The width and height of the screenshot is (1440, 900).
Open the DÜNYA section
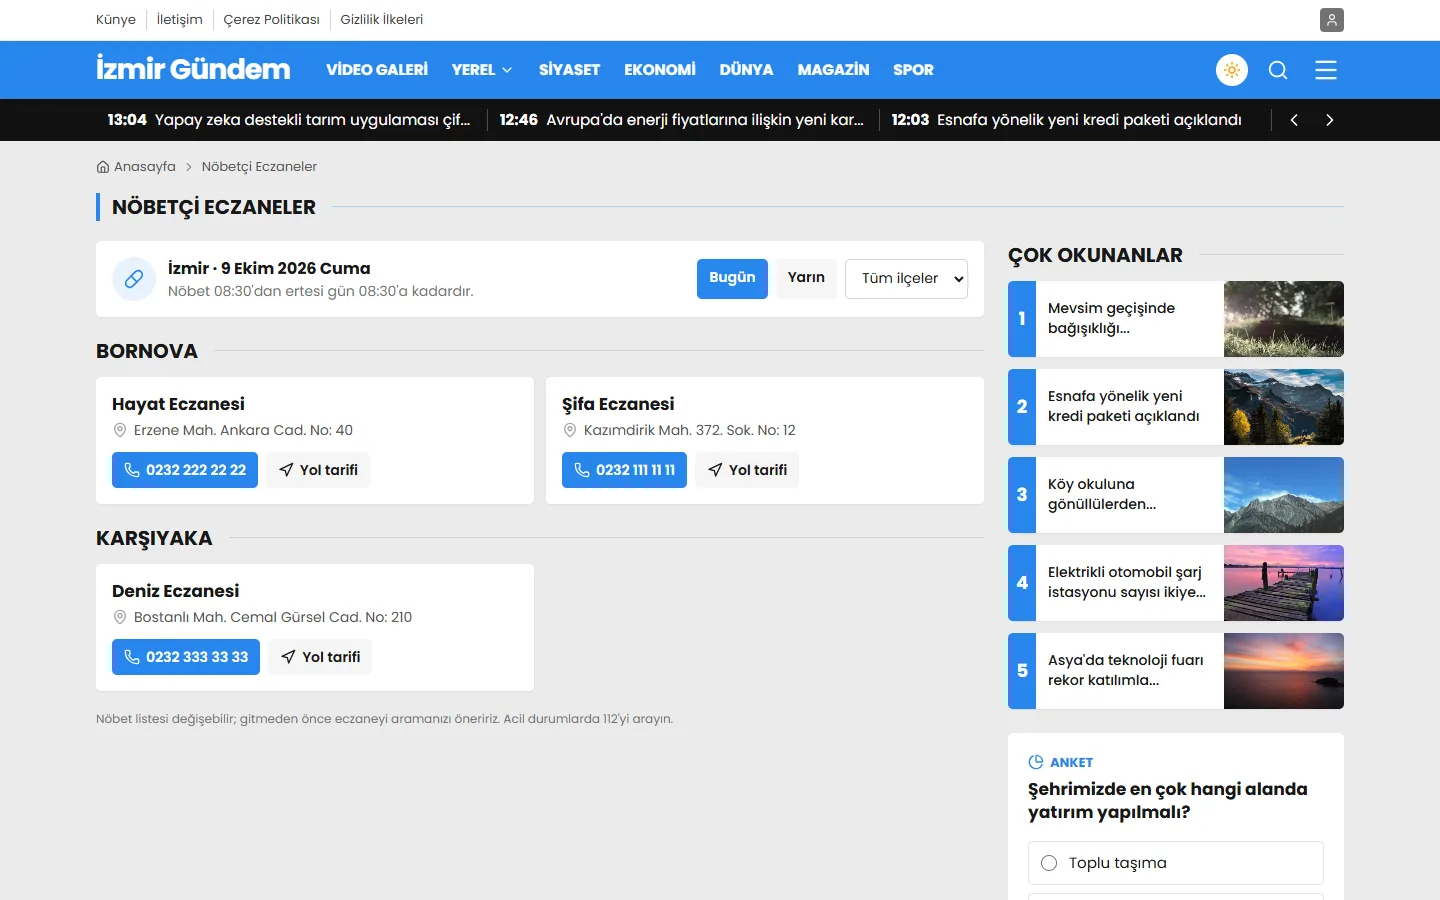click(746, 70)
